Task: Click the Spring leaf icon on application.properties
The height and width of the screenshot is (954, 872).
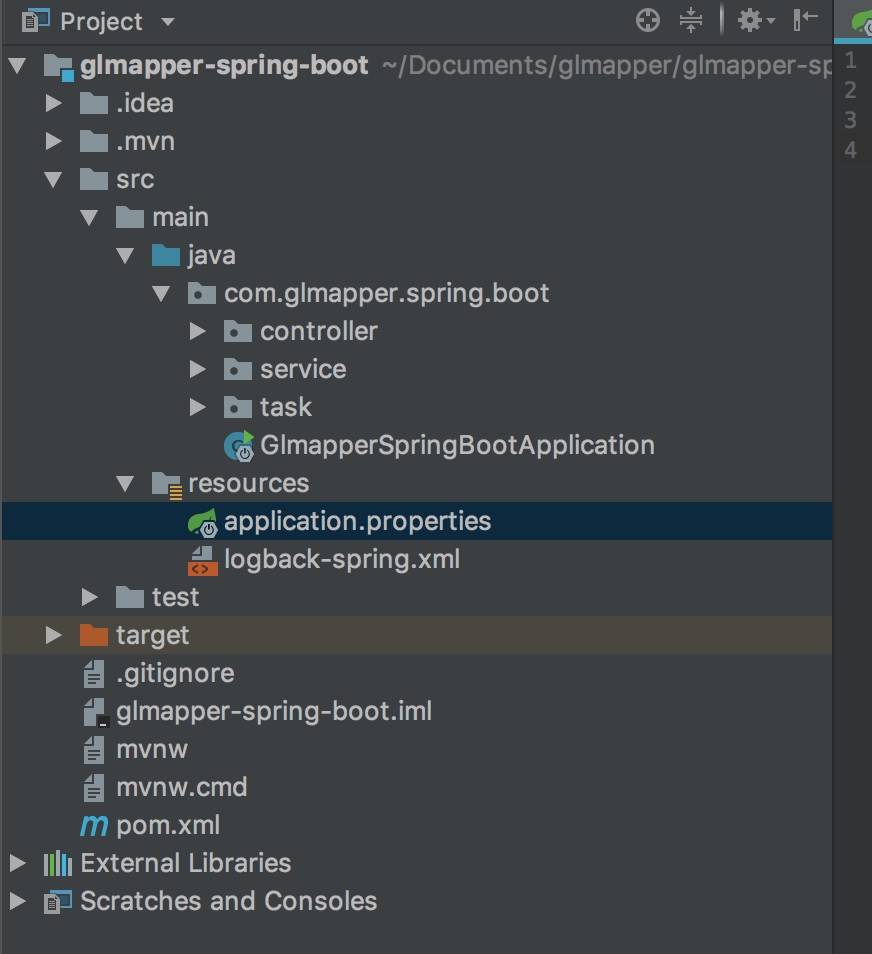Action: 202,521
